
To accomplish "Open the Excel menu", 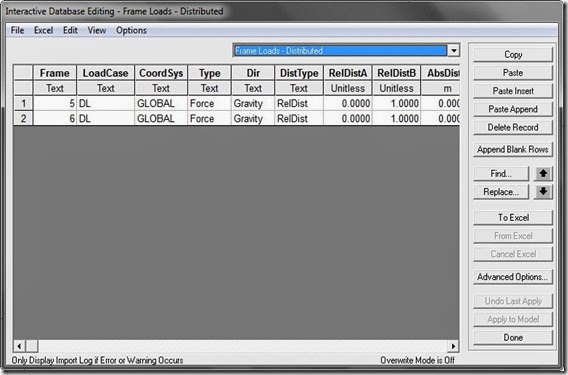I will tap(43, 30).
